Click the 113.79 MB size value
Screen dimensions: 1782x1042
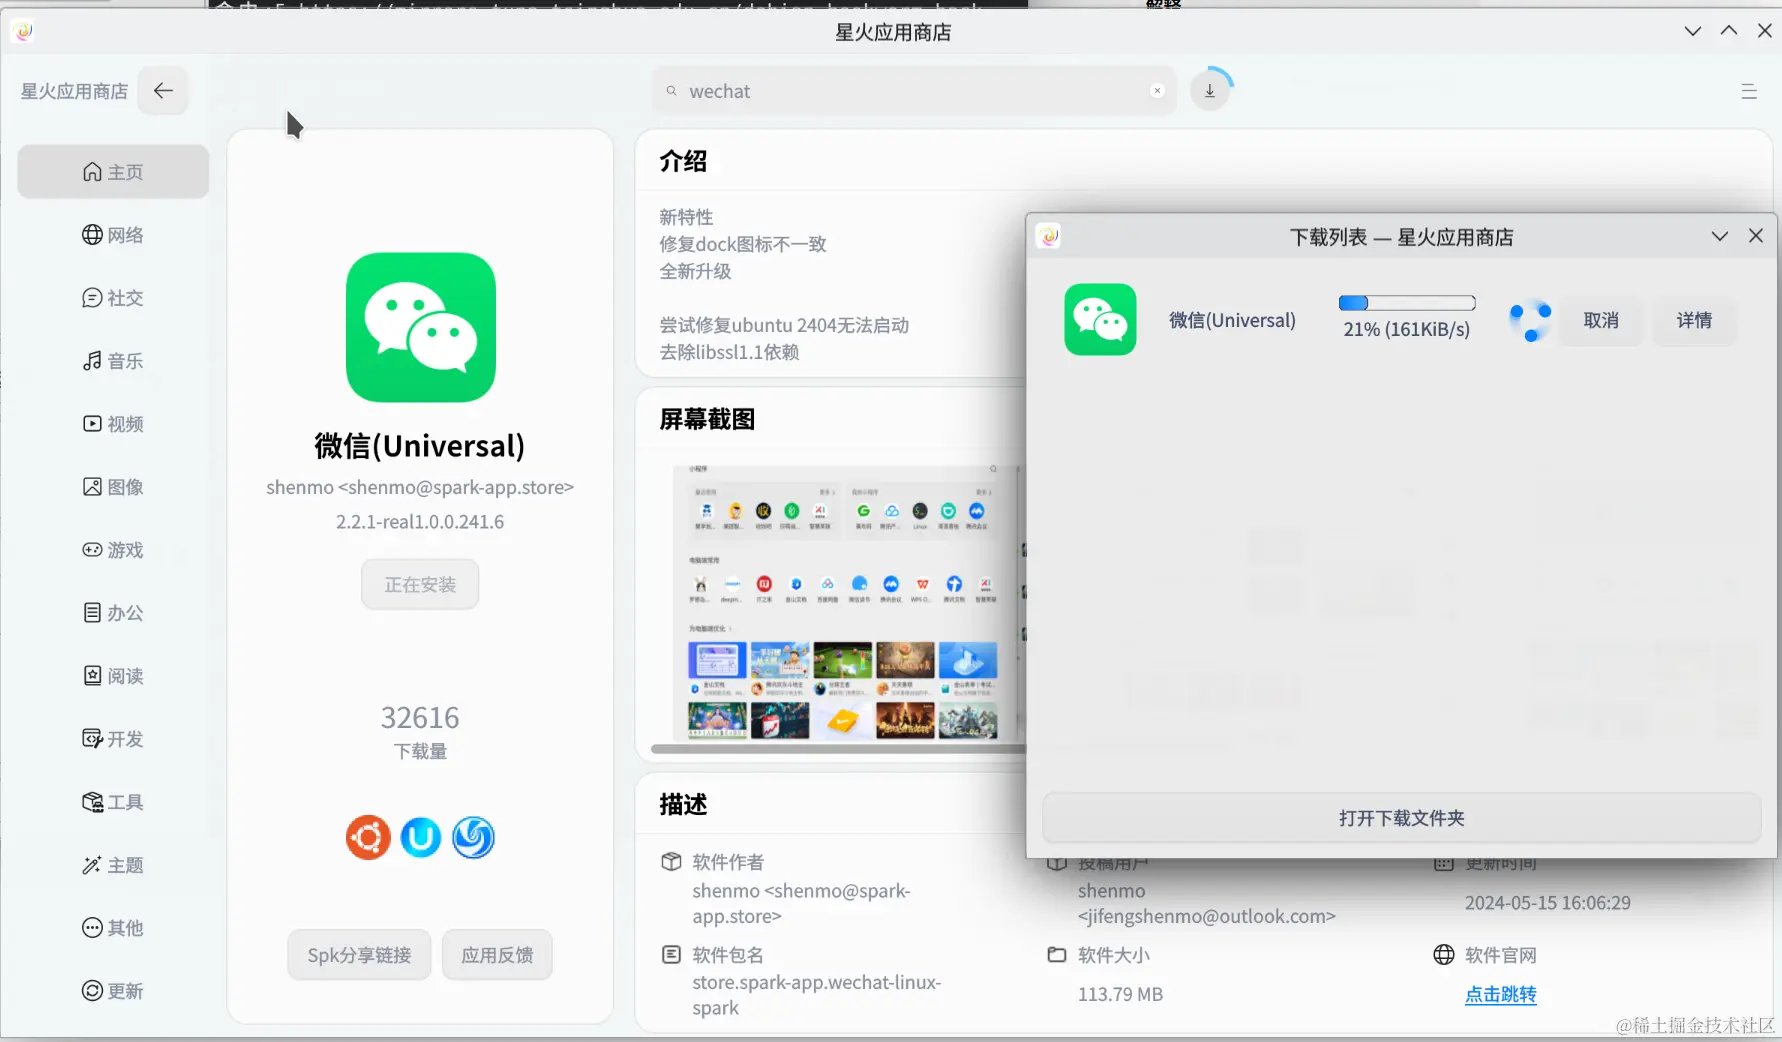pyautogui.click(x=1120, y=994)
